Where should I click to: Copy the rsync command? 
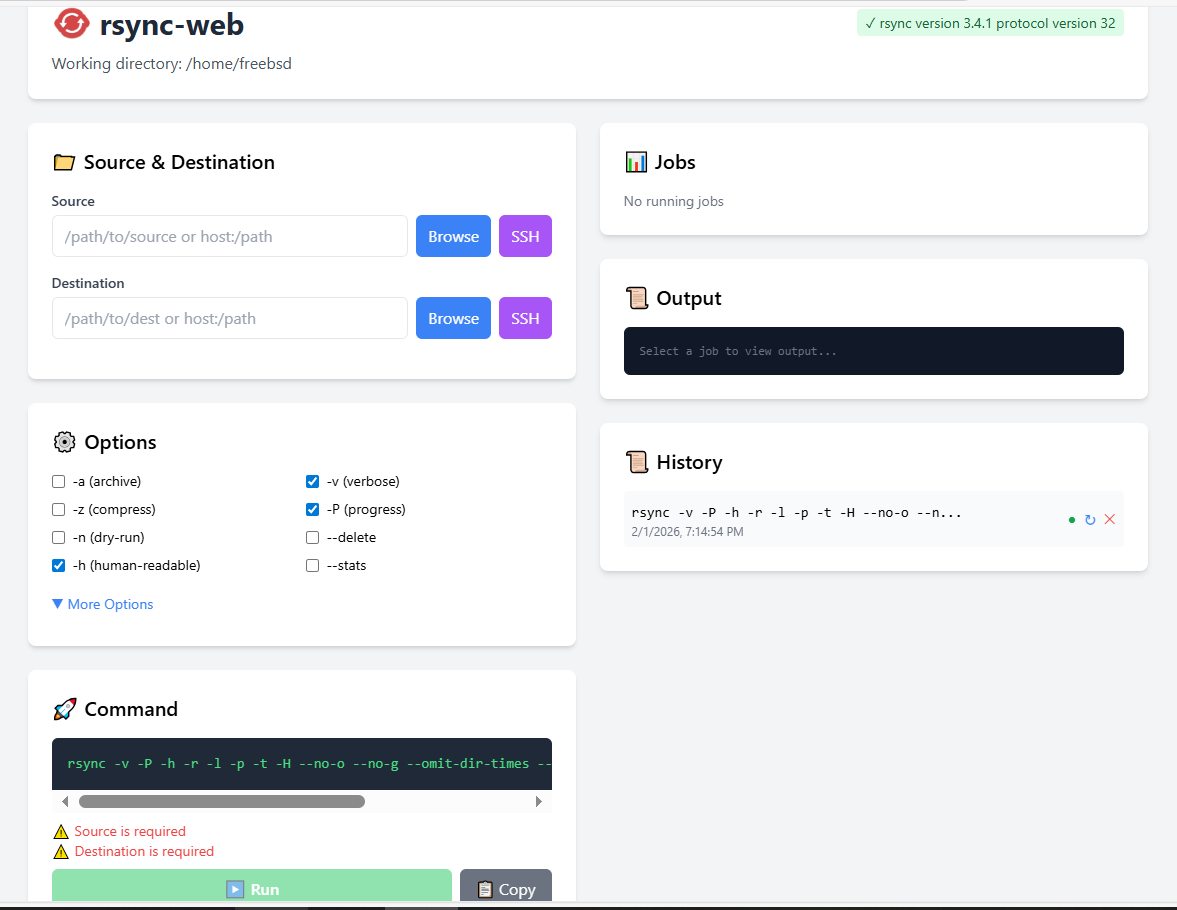506,886
